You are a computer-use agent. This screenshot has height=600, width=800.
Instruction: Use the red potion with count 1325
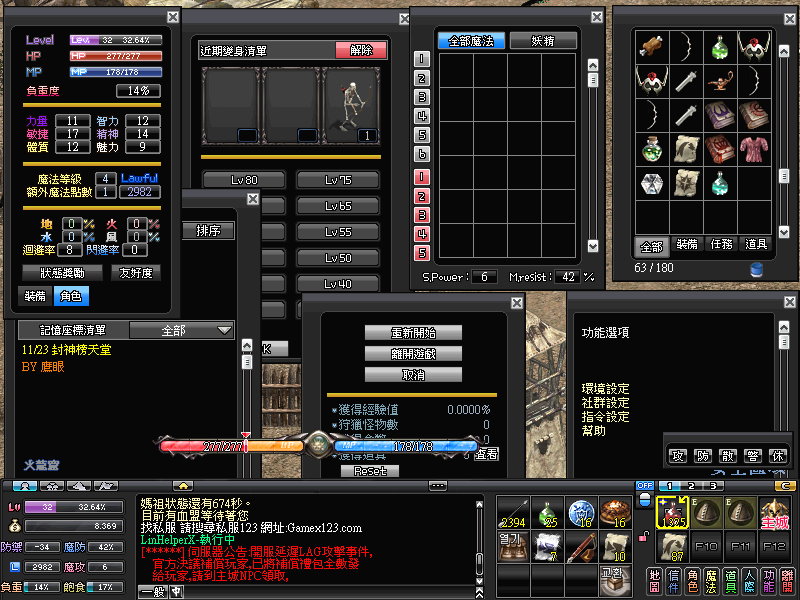point(672,513)
